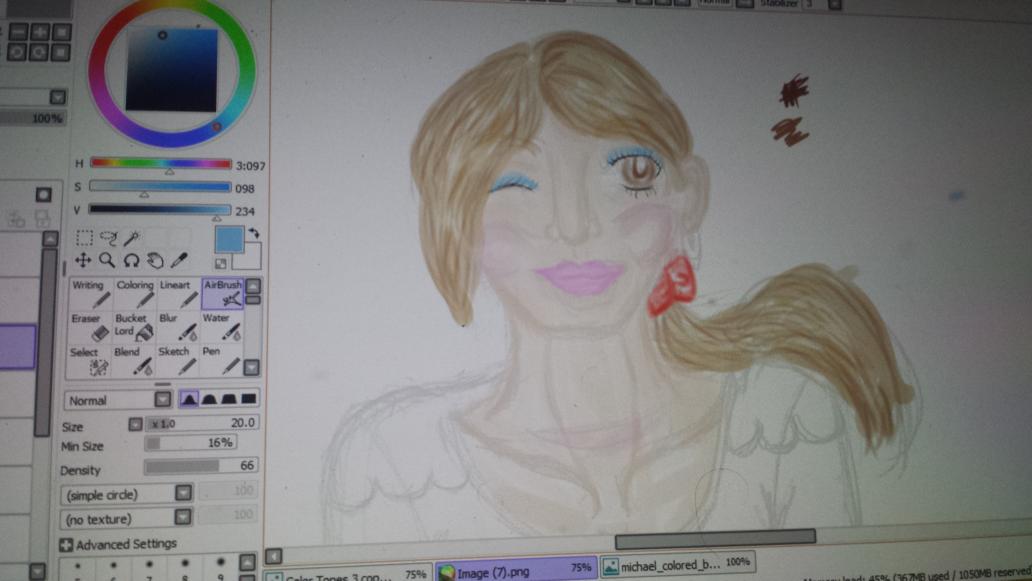Screen dimensions: 1032x581
Task: Choose the Pen tool in tool tray
Action: point(221,361)
